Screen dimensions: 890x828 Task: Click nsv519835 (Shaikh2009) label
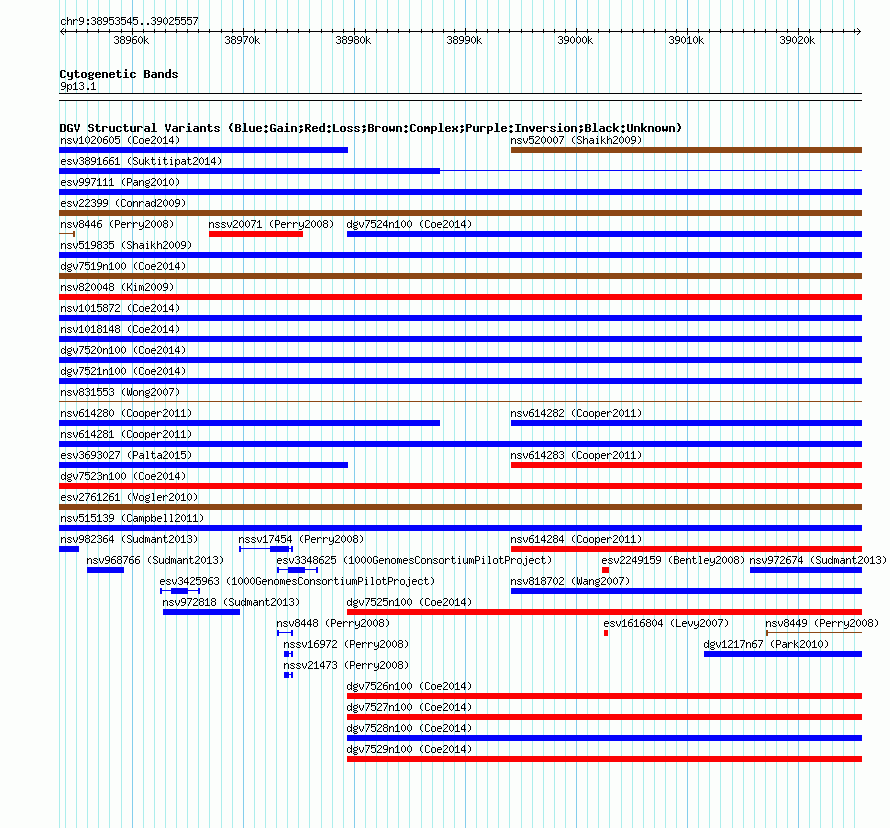126,245
